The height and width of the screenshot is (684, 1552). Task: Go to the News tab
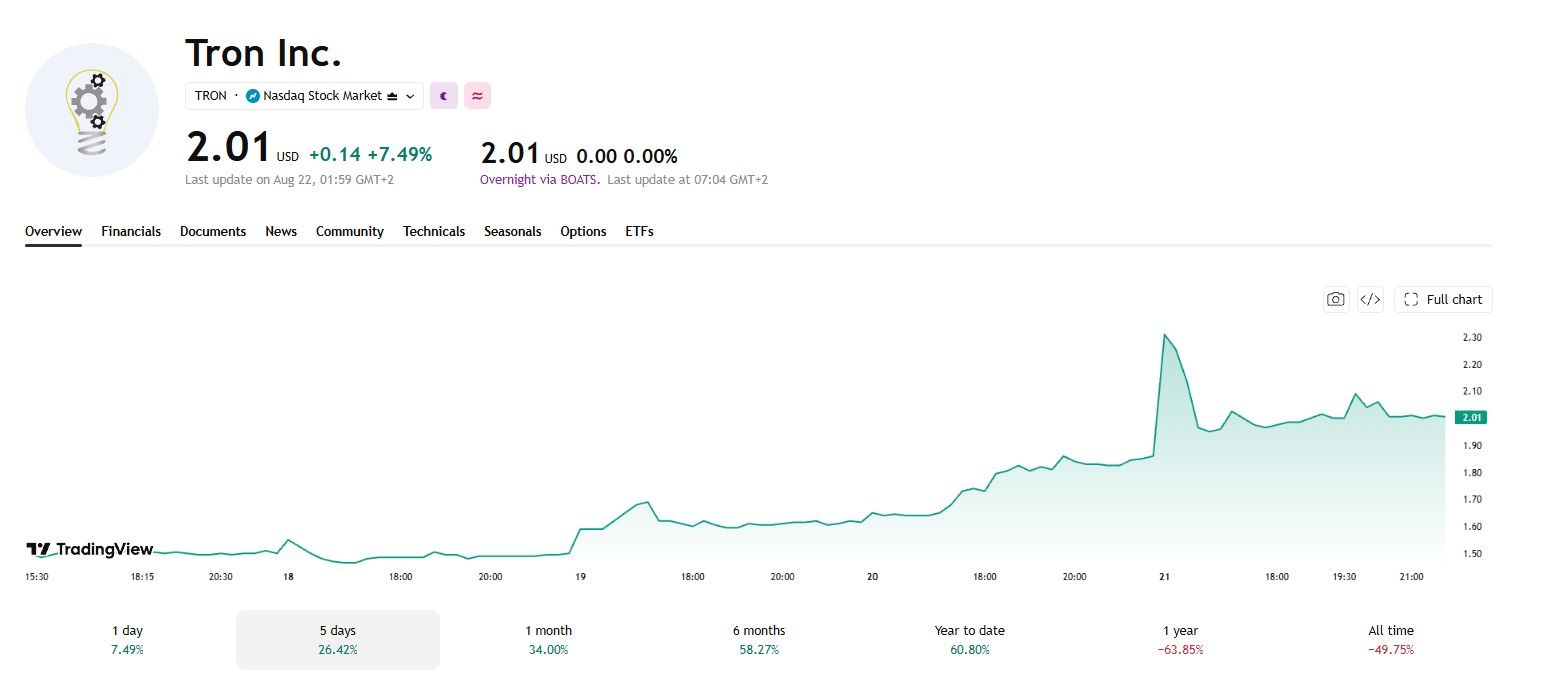281,231
